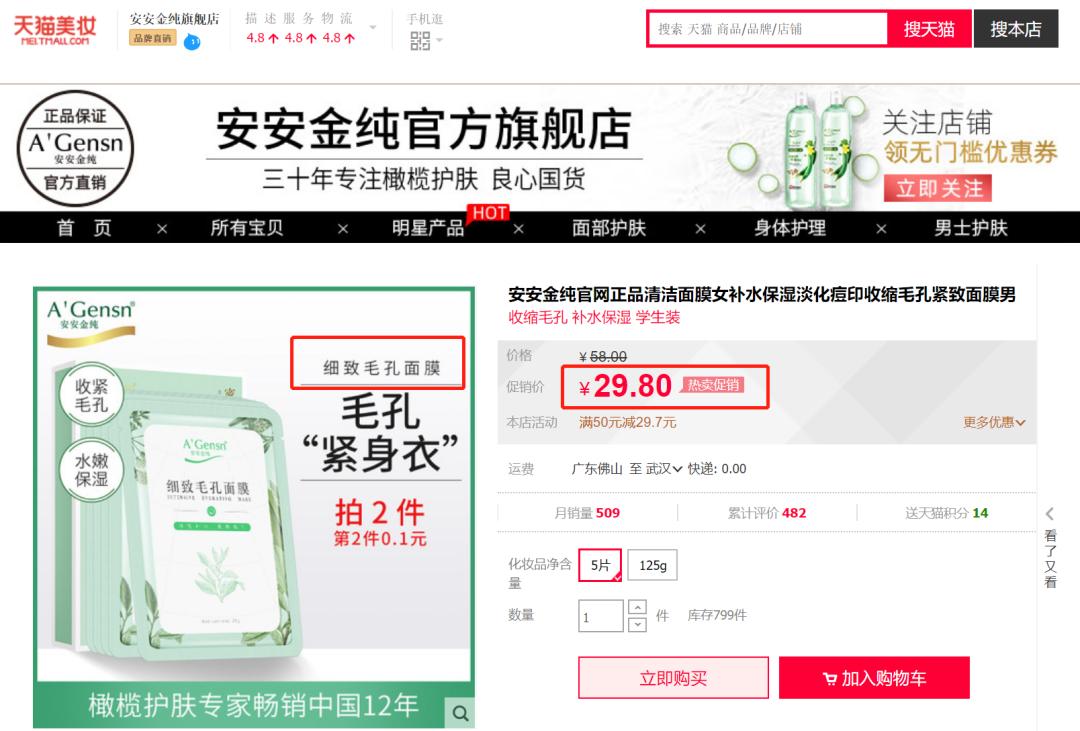The image size is (1080, 731).
Task: Click the A'Gensn round store seal
Action: pos(75,148)
